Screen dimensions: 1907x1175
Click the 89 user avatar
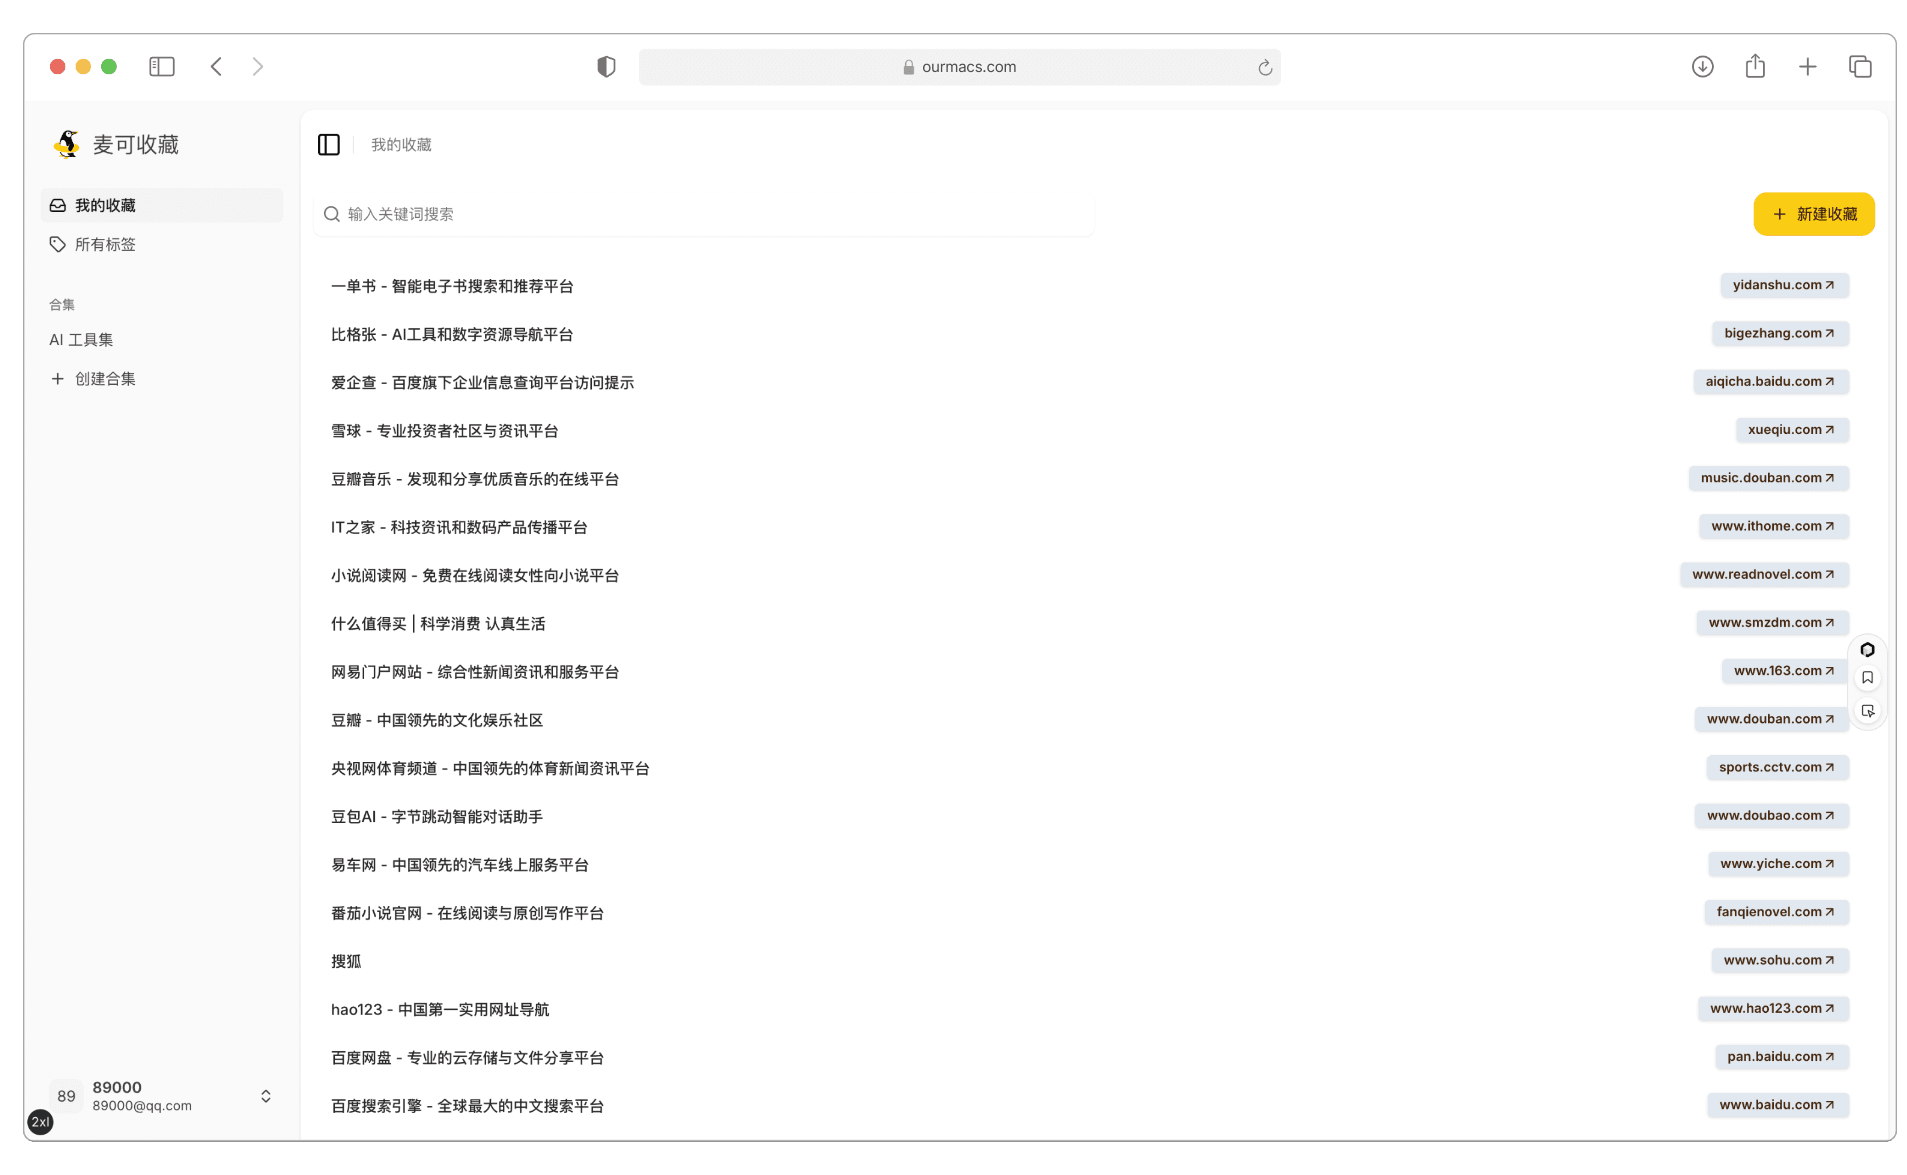(66, 1096)
